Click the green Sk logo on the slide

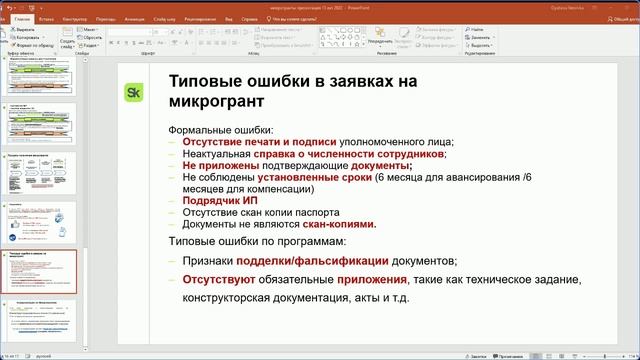point(134,93)
